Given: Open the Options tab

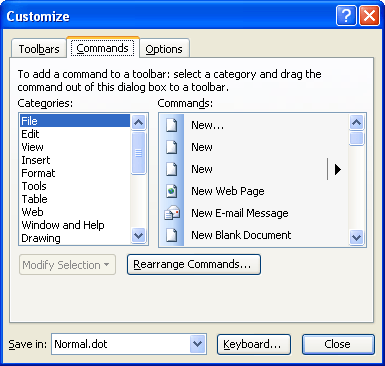Looking at the screenshot, I should (x=164, y=49).
